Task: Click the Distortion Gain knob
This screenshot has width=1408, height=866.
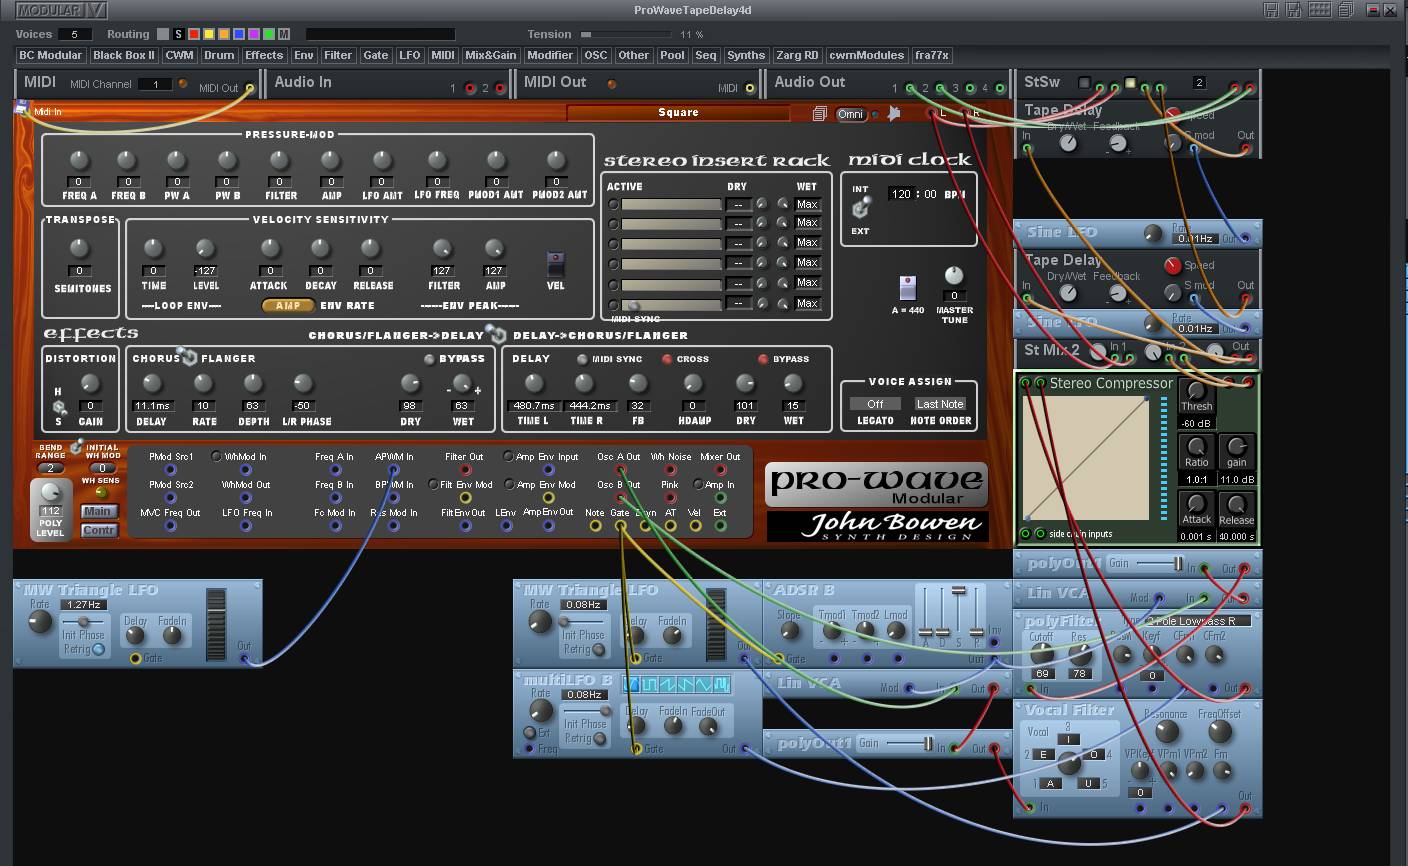Action: pos(90,383)
